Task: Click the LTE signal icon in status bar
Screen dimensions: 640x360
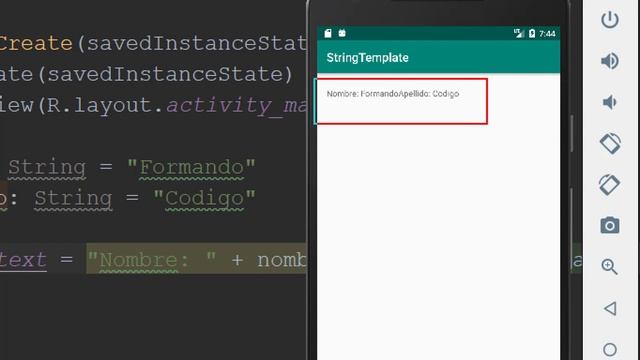Action: 519,33
